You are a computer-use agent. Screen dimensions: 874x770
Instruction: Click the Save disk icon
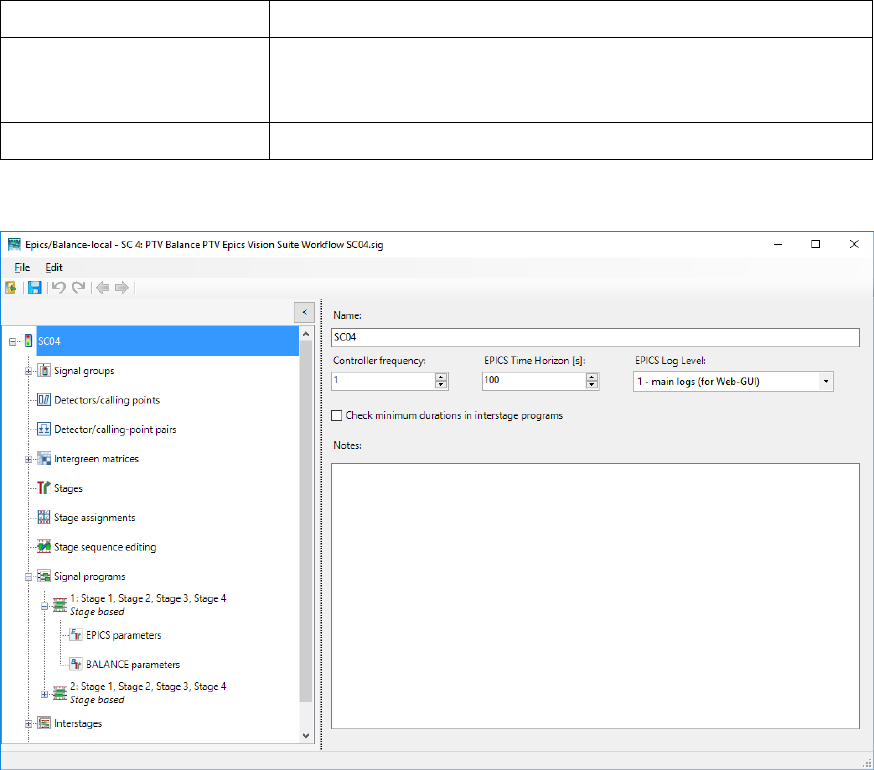point(35,288)
